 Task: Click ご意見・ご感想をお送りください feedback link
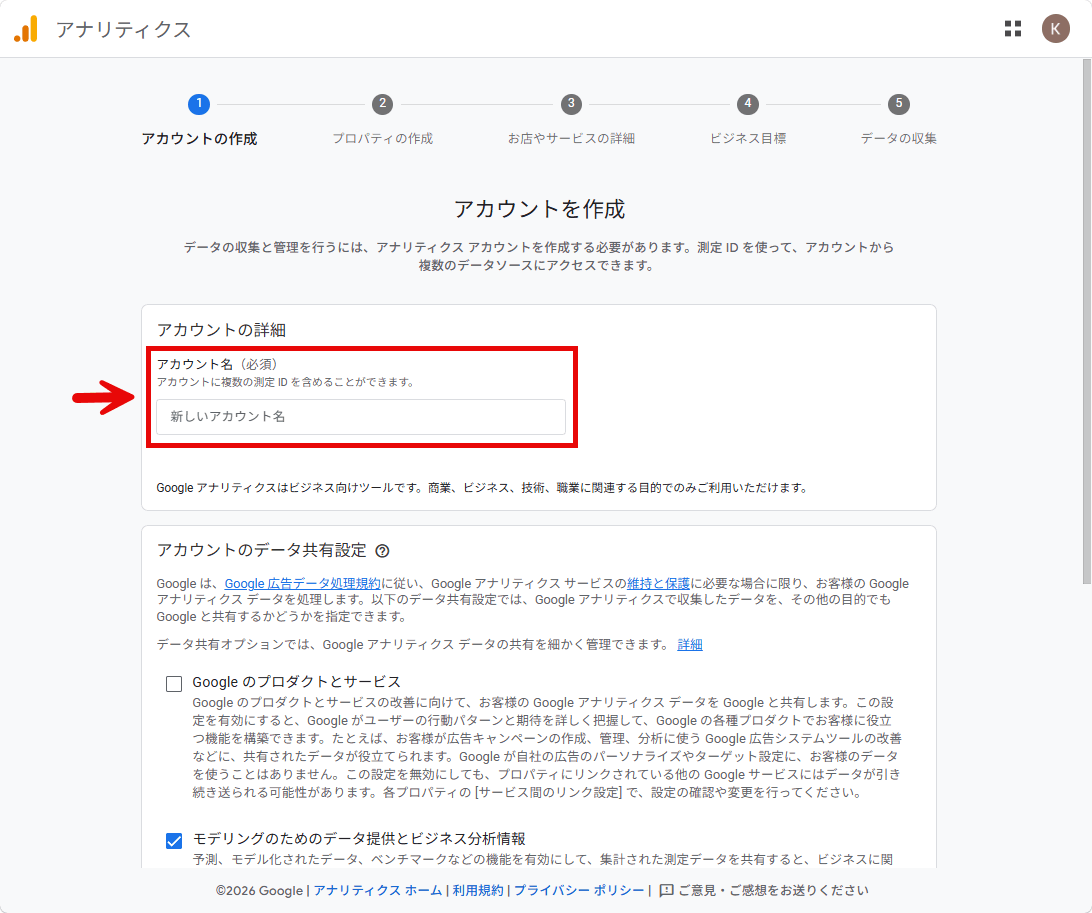[x=773, y=890]
